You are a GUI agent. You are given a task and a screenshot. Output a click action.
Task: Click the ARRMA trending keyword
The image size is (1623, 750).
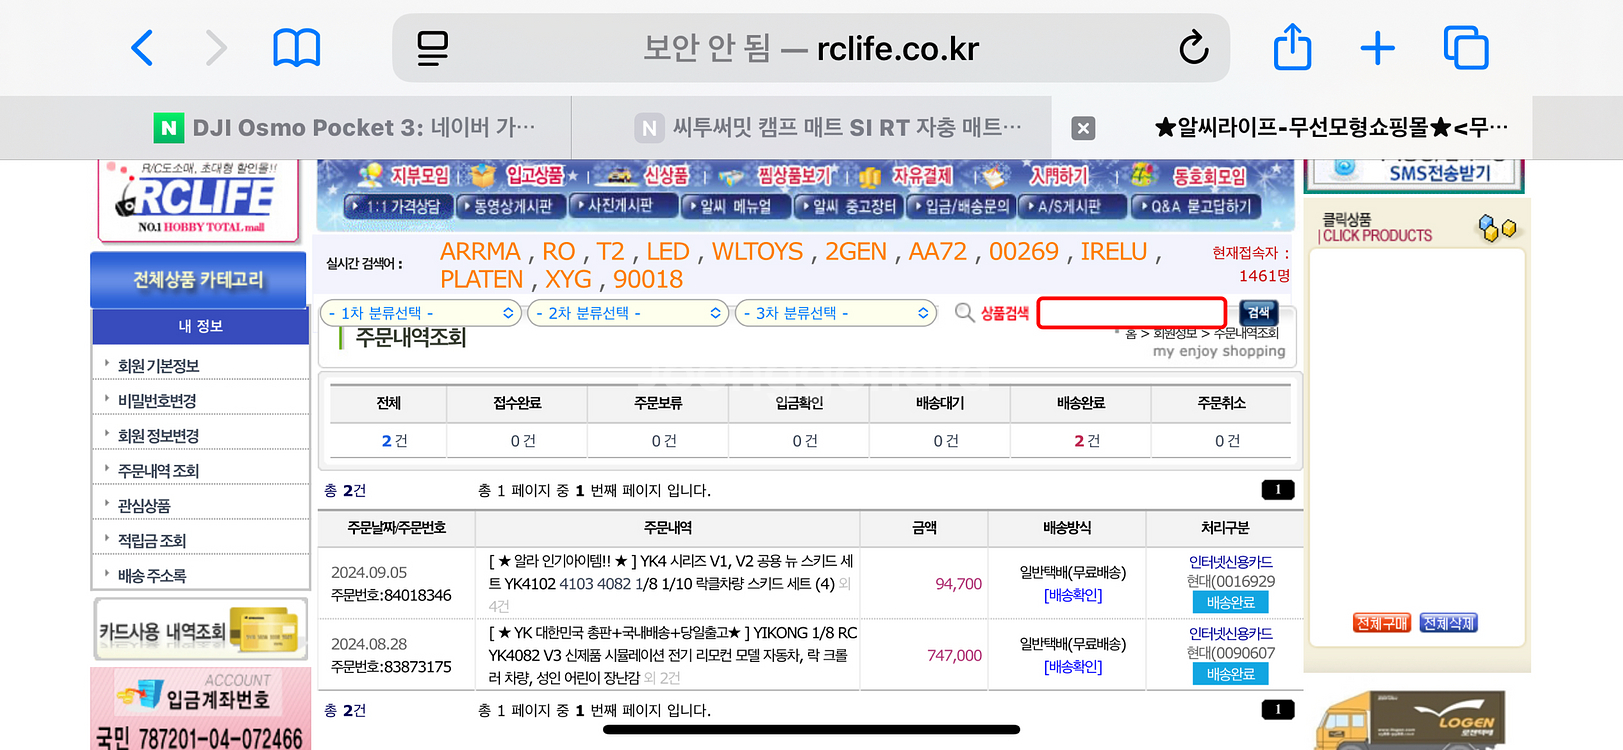480,252
